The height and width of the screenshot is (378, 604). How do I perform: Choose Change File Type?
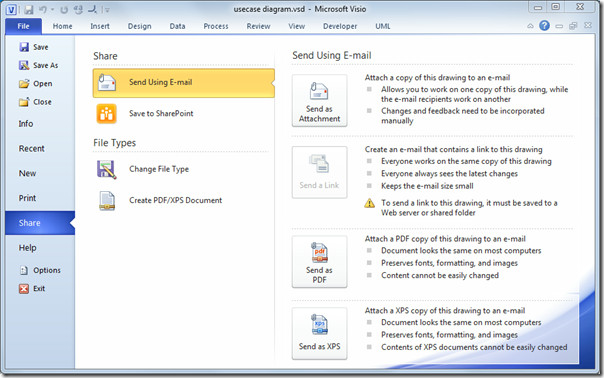[x=183, y=169]
